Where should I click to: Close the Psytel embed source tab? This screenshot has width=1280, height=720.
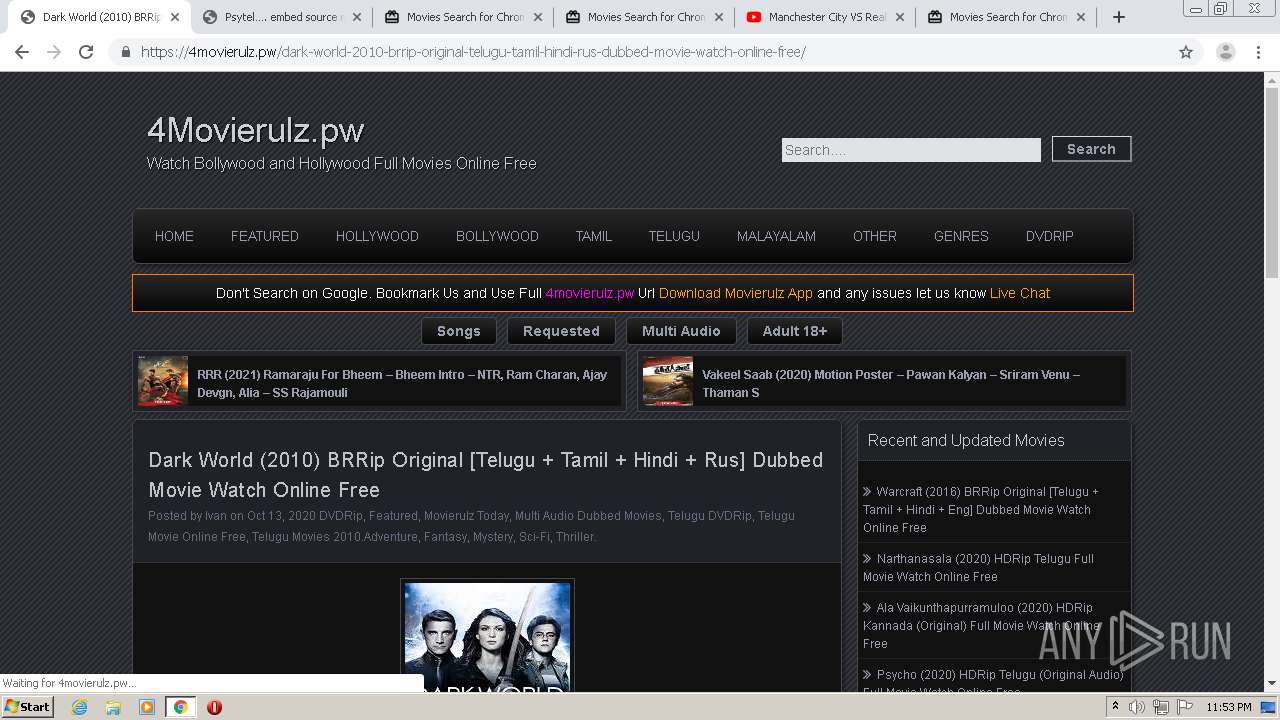pyautogui.click(x=356, y=17)
